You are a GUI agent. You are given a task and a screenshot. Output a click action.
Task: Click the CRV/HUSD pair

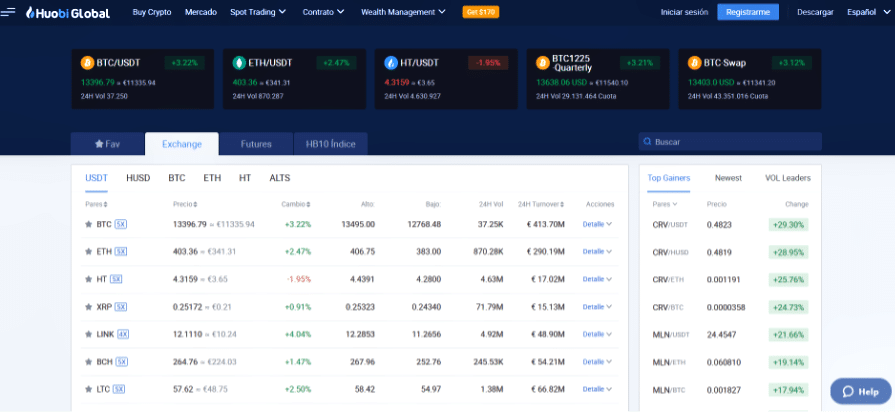pos(671,252)
